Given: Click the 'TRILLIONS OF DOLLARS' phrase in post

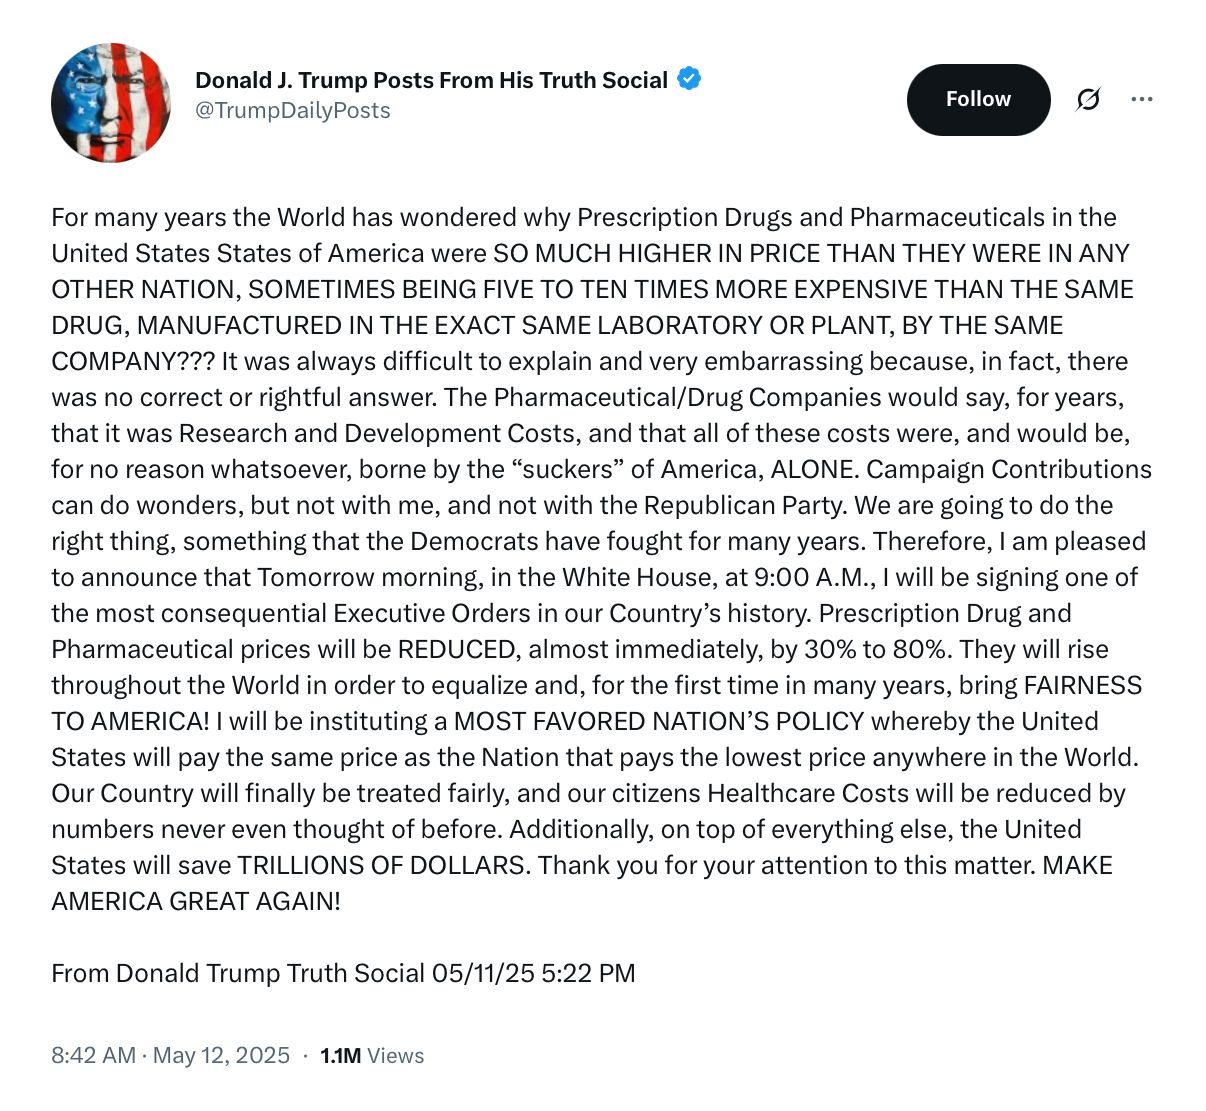Looking at the screenshot, I should click(x=382, y=865).
